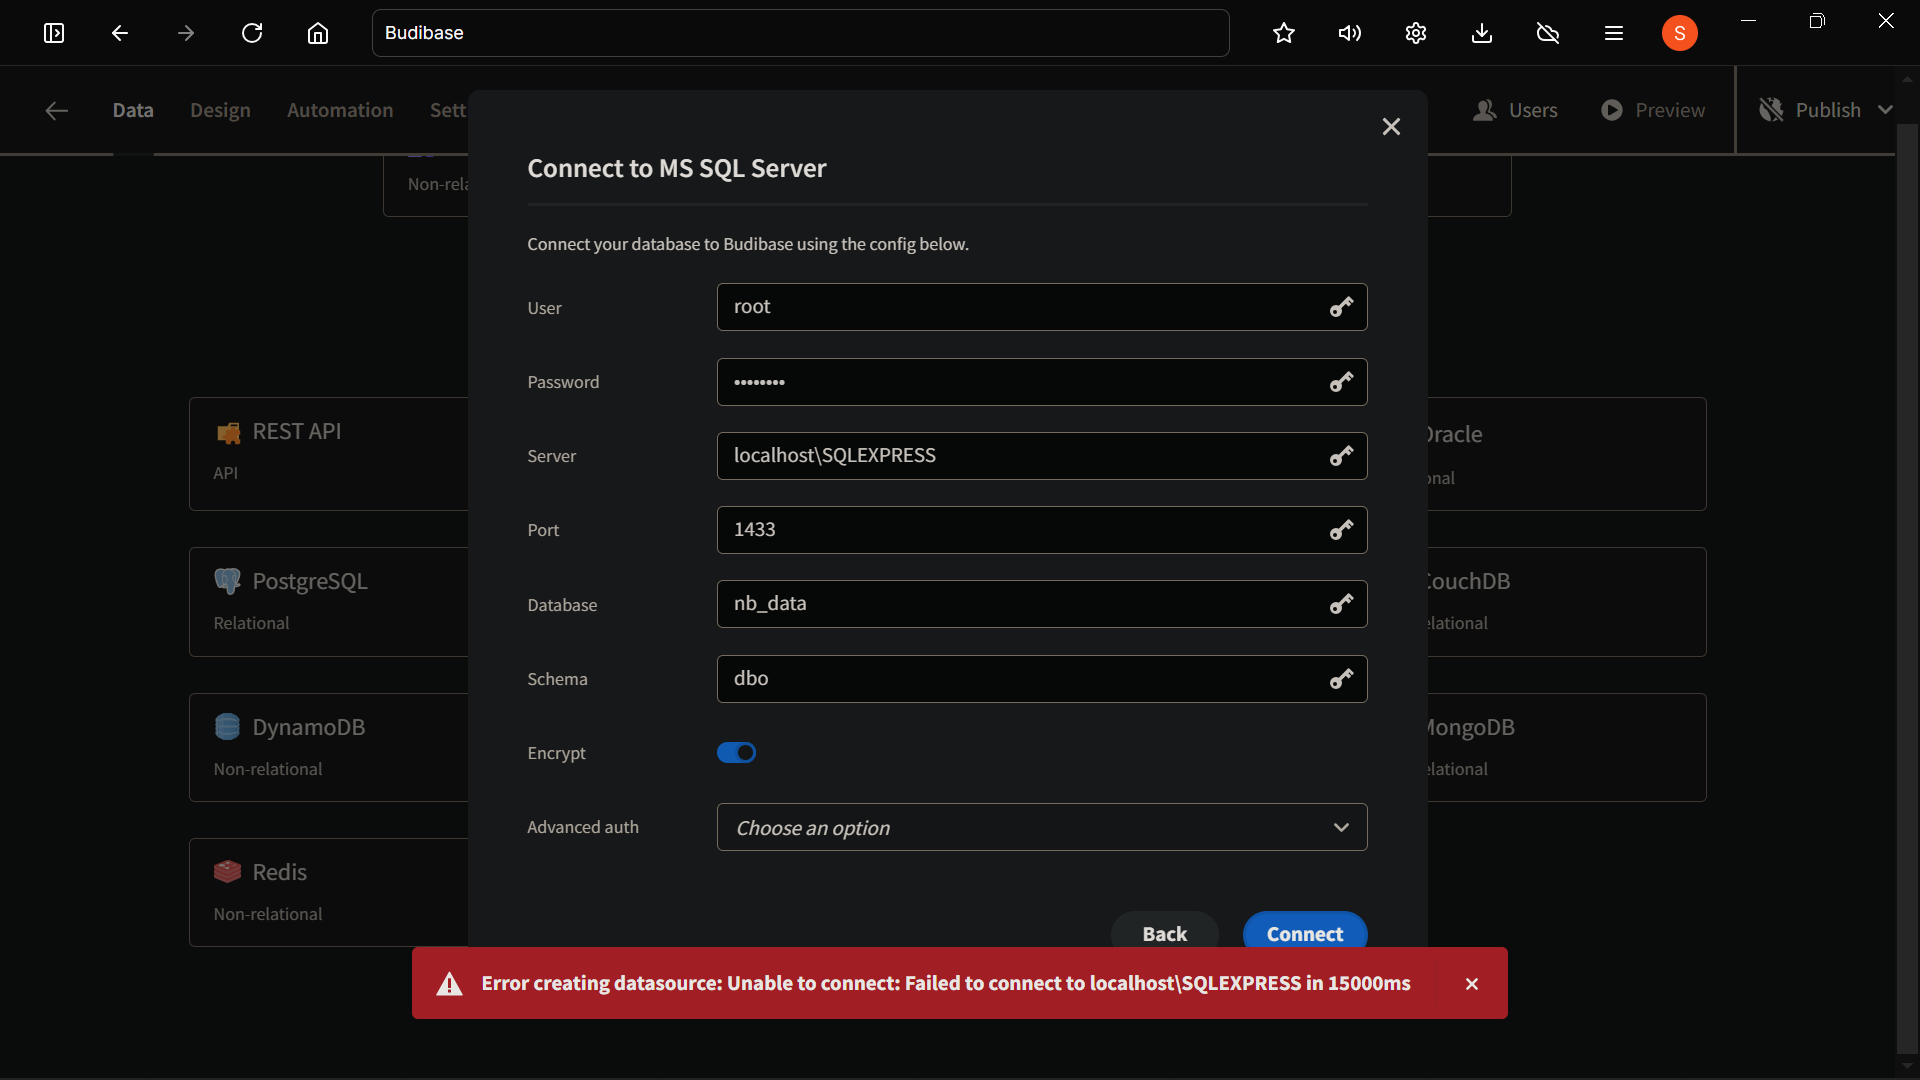Click the key icon in Port field
Screen dimensions: 1920x1080
coord(1341,530)
